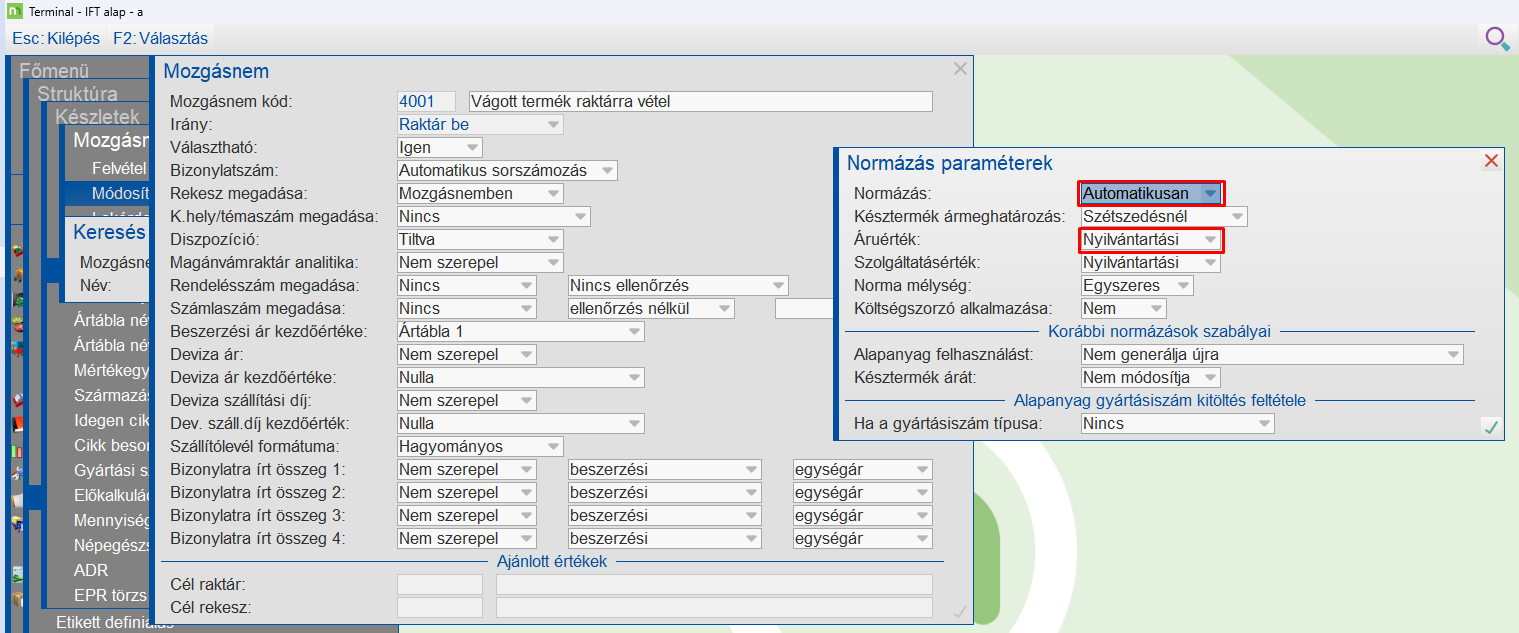Open Bizonylatra írt összeg 1 egységár dropdown
1519x633 pixels.
click(863, 469)
